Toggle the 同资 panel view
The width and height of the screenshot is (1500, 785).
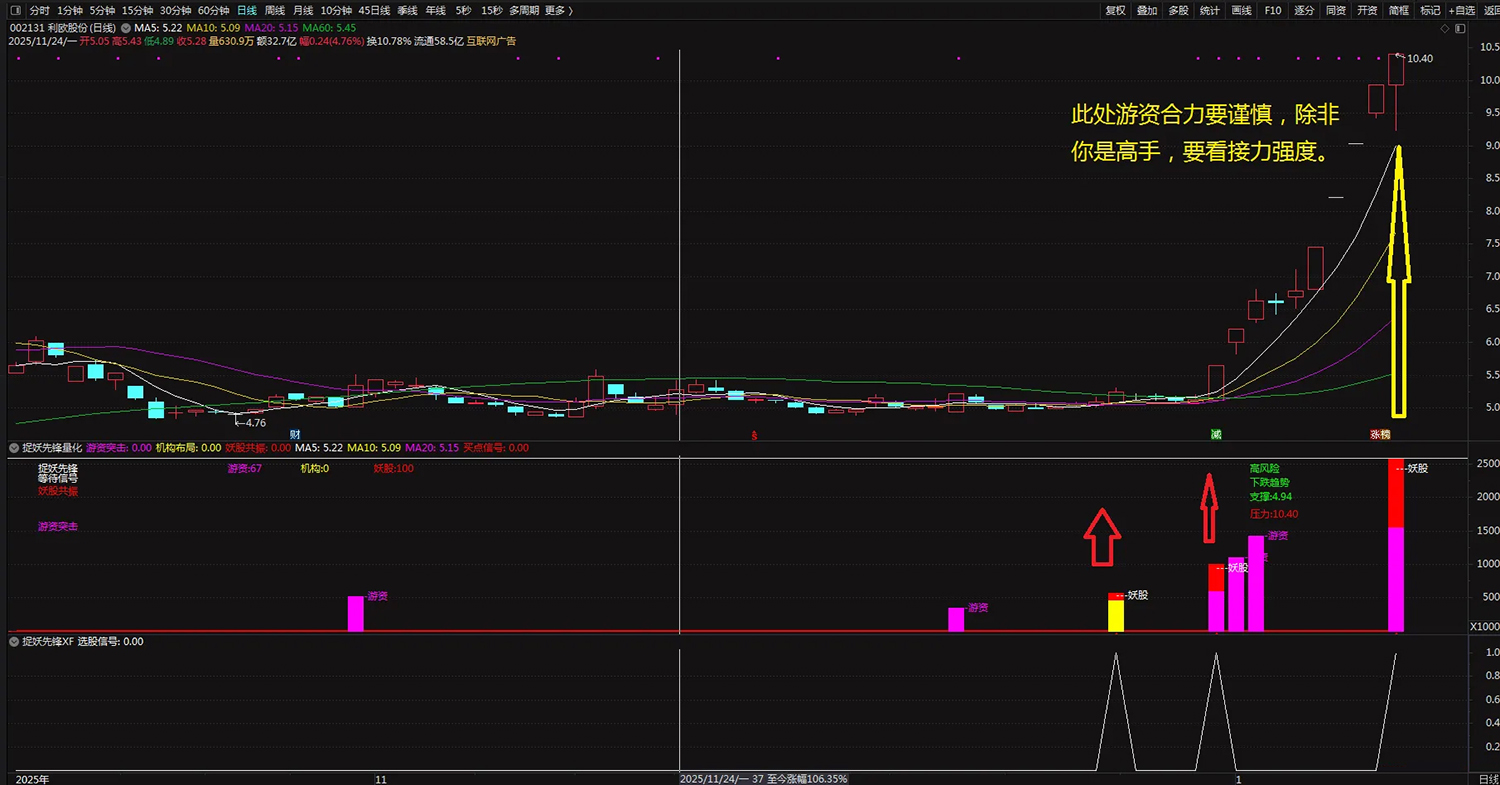1335,10
